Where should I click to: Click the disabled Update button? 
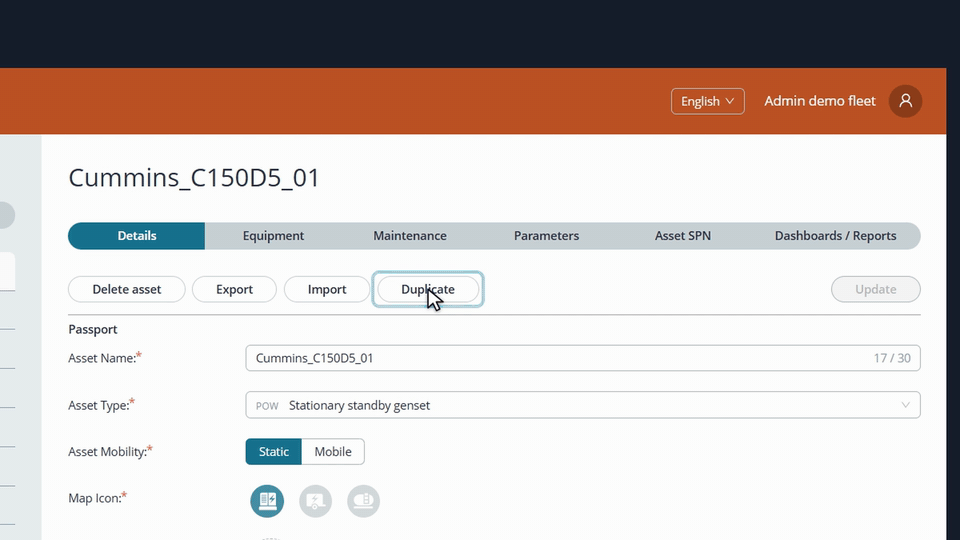876,289
